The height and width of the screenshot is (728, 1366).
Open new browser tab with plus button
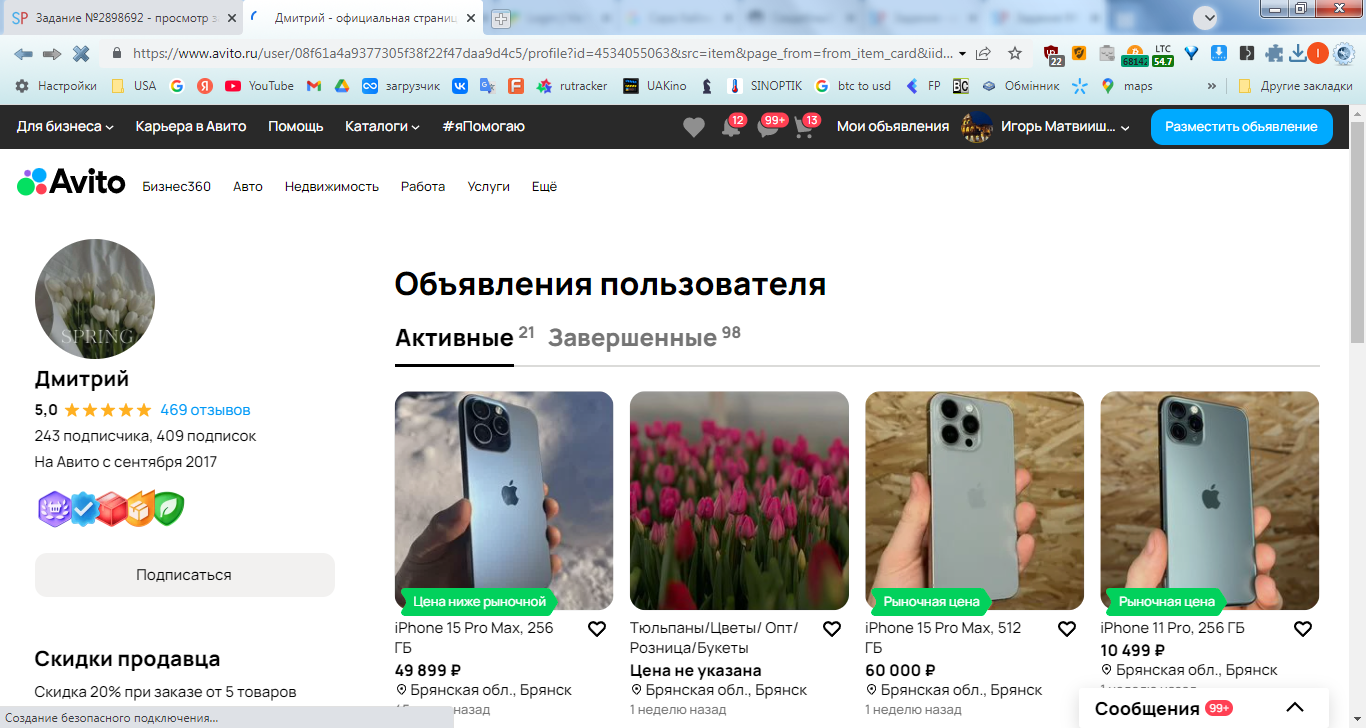(500, 18)
